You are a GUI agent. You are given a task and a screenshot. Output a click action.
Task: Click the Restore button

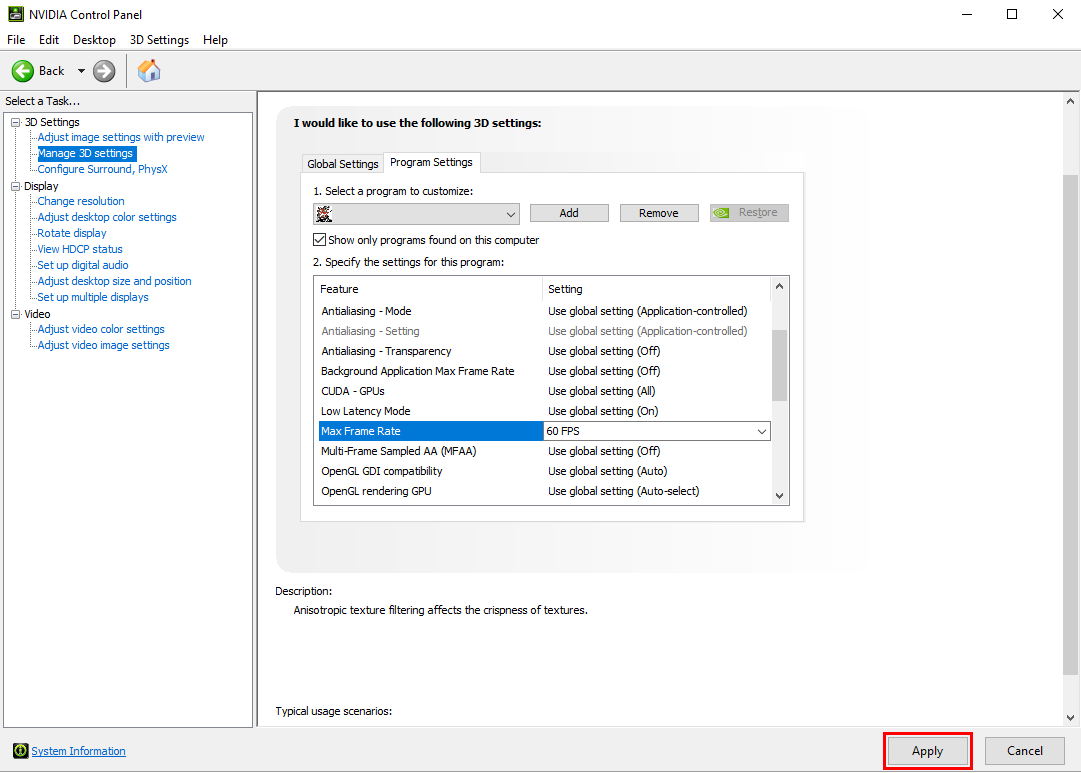(749, 213)
